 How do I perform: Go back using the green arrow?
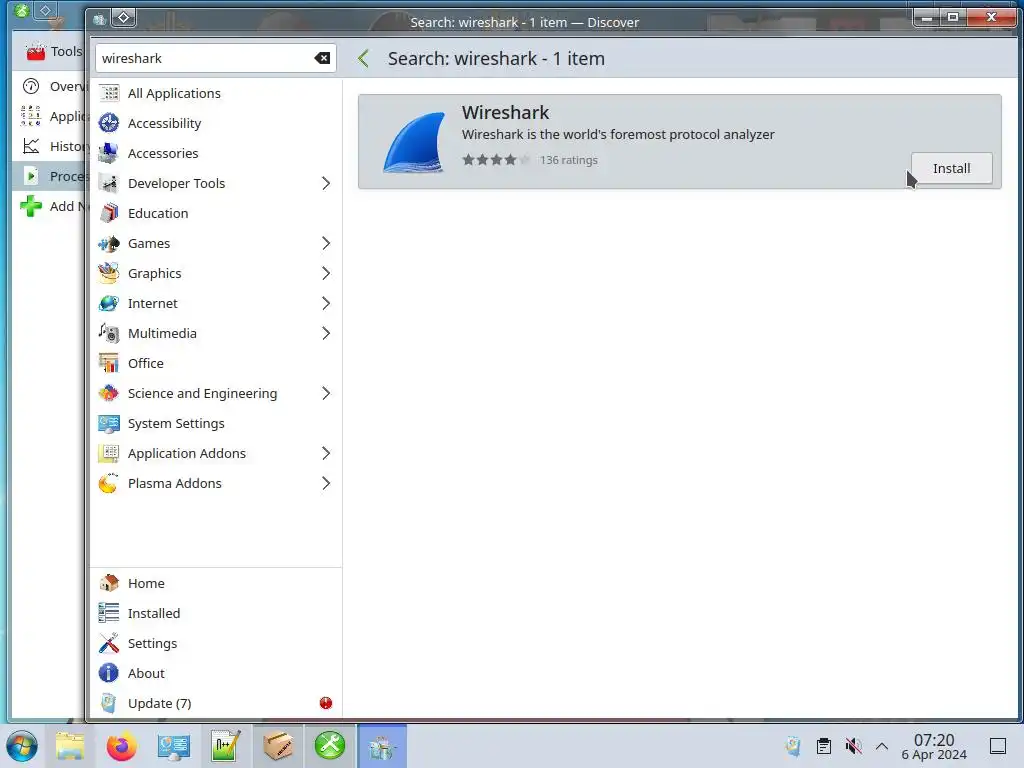tap(364, 59)
